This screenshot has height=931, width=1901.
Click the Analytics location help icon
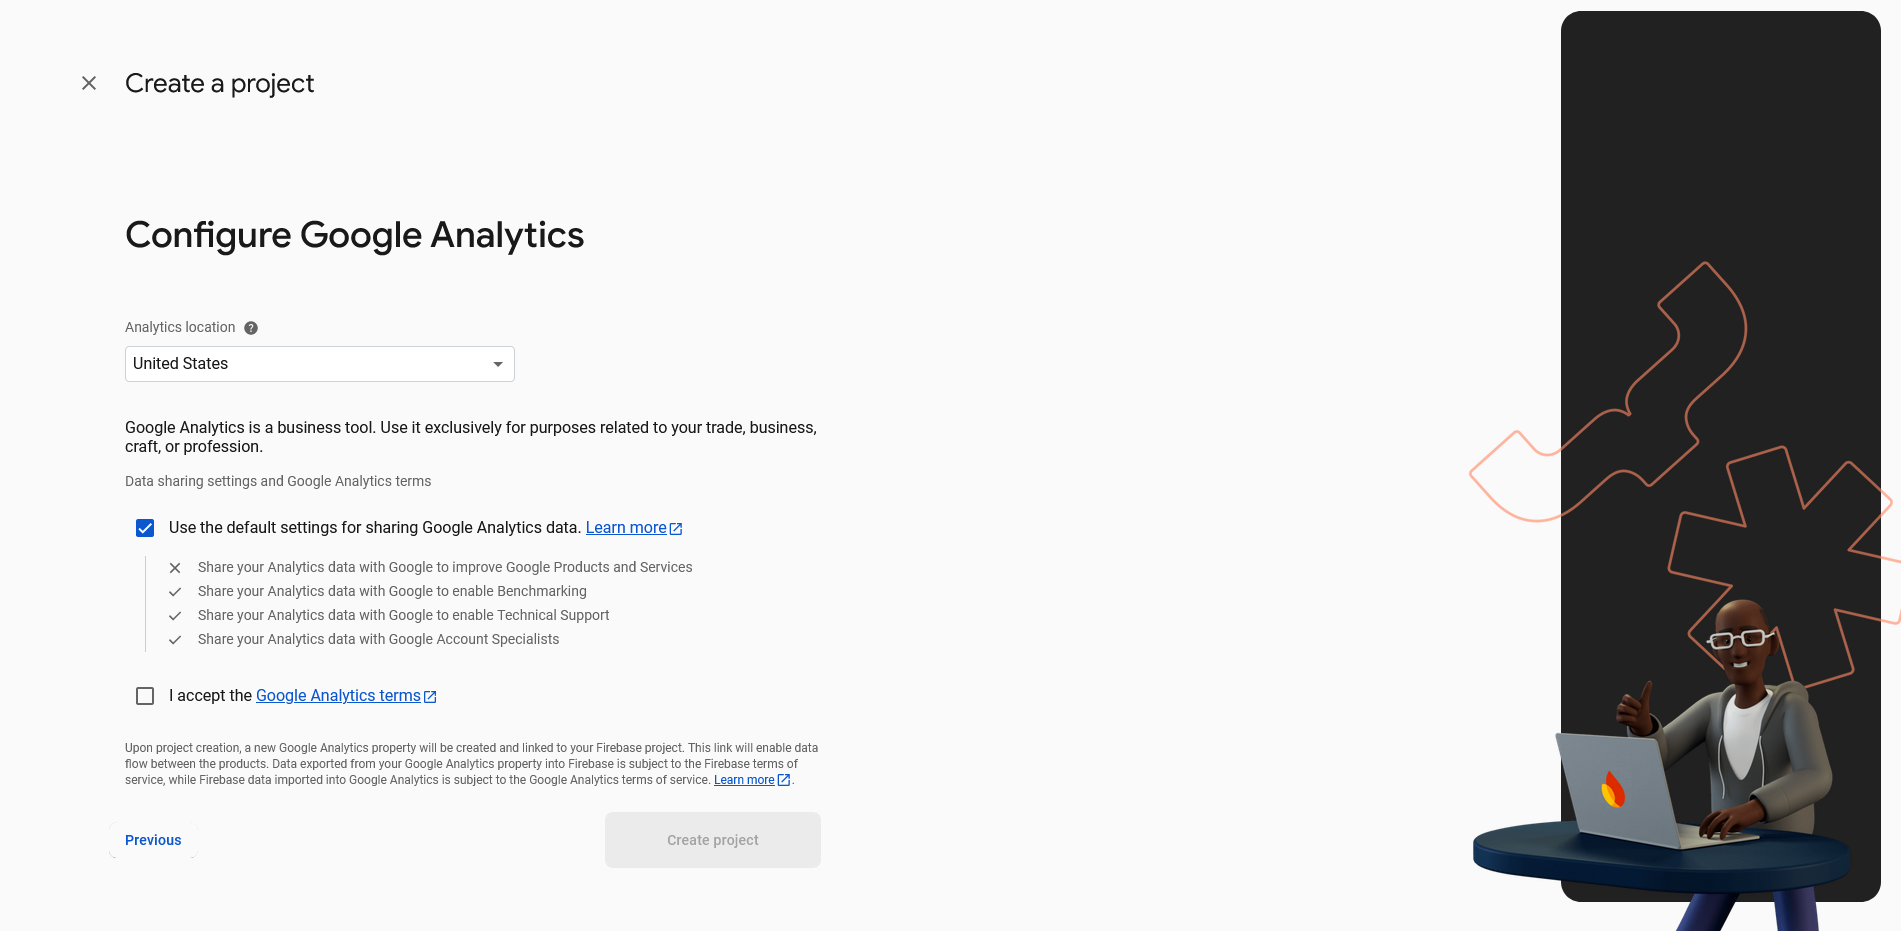[251, 328]
